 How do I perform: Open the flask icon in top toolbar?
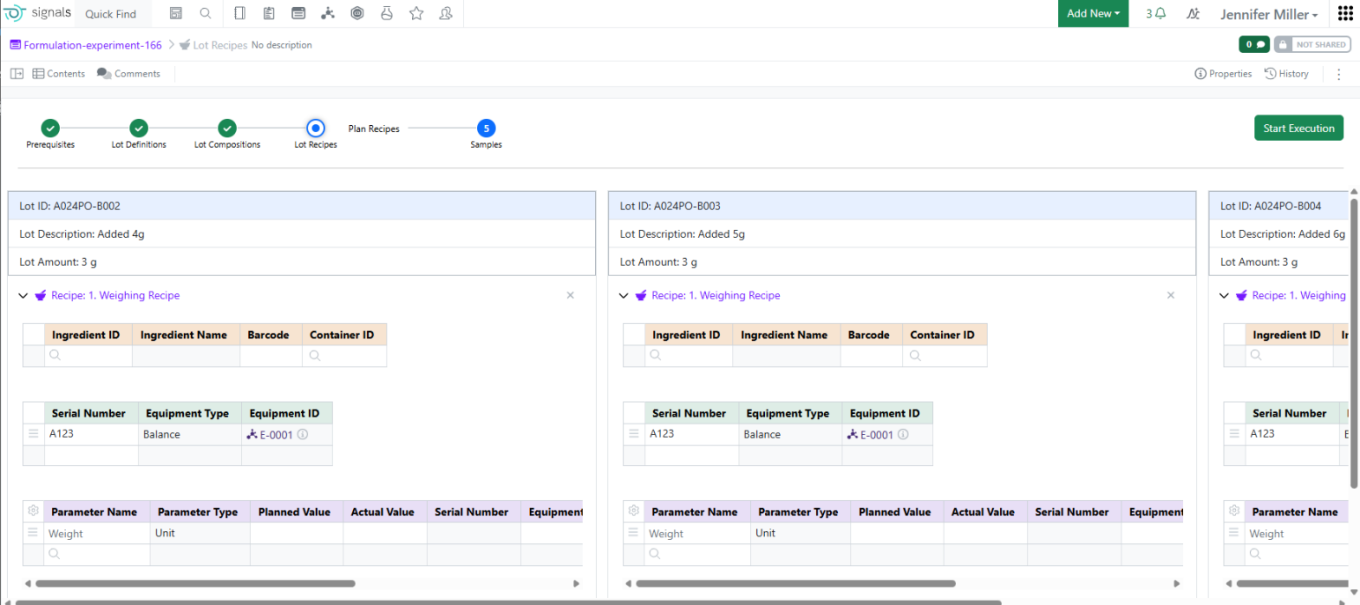pyautogui.click(x=387, y=14)
